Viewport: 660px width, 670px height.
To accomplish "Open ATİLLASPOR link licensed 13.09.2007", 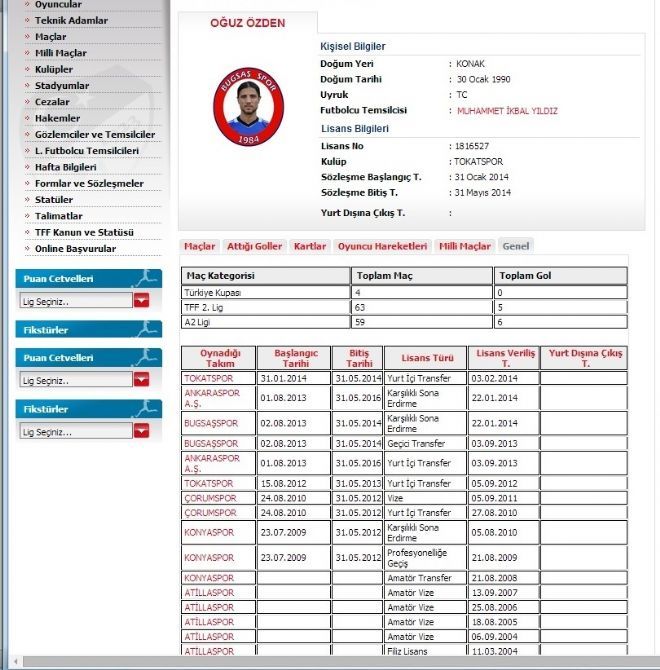I will tap(209, 593).
